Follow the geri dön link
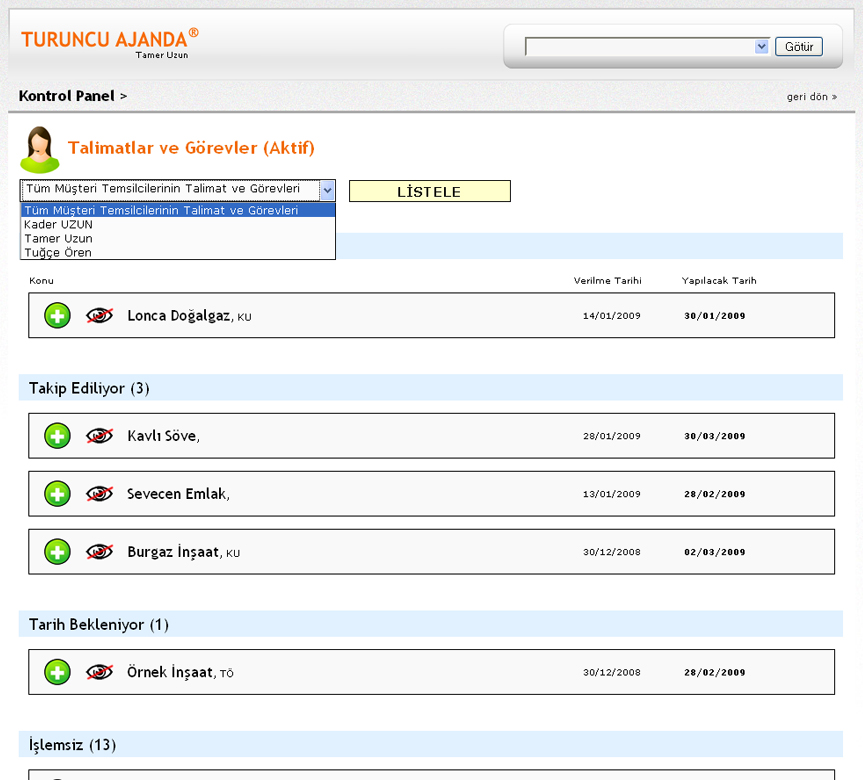This screenshot has width=863, height=780. 812,97
